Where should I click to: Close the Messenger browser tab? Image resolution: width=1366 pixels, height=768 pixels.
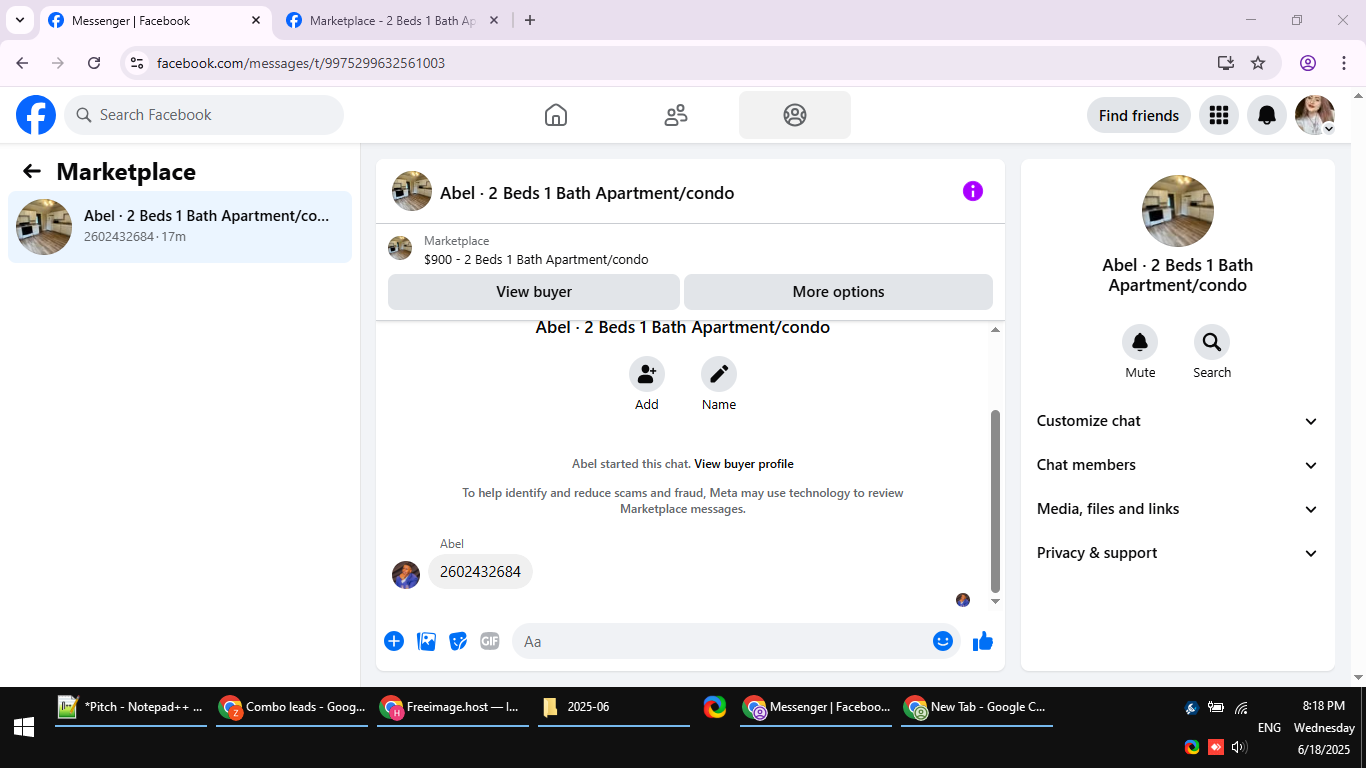[256, 20]
